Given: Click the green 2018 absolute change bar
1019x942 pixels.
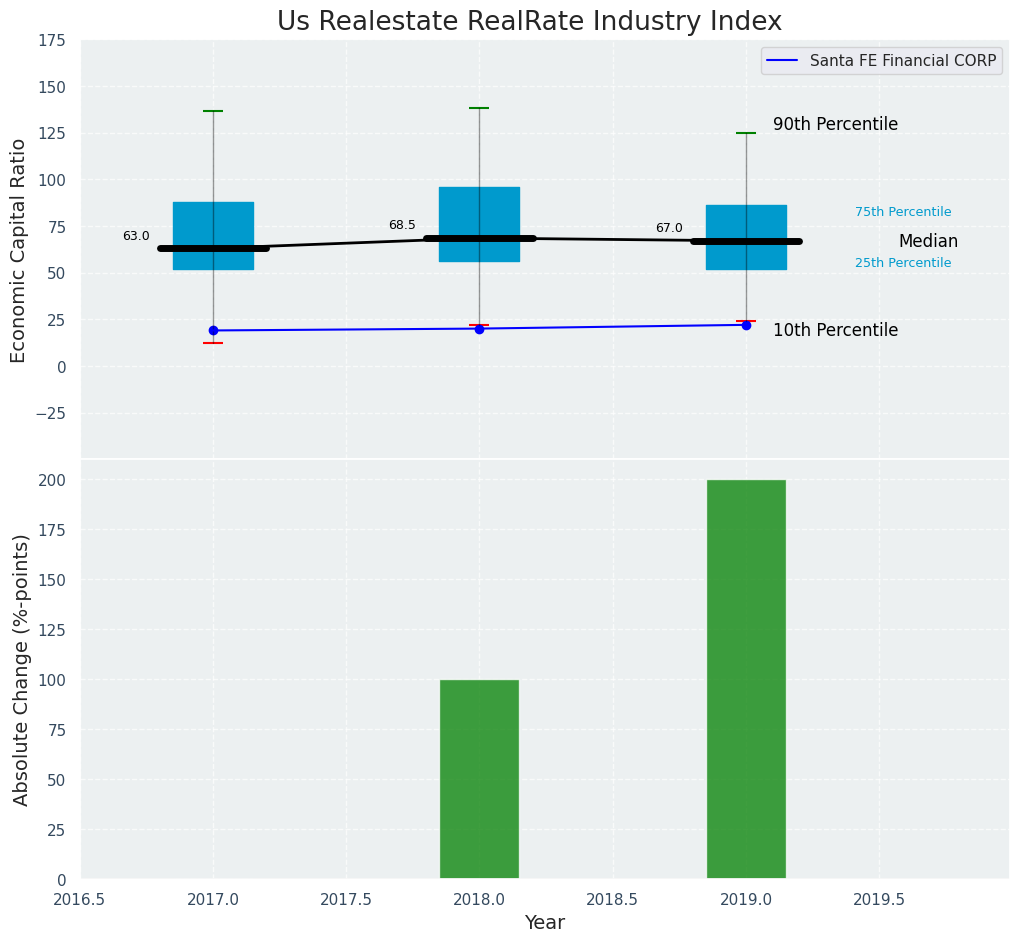Looking at the screenshot, I should [x=479, y=779].
